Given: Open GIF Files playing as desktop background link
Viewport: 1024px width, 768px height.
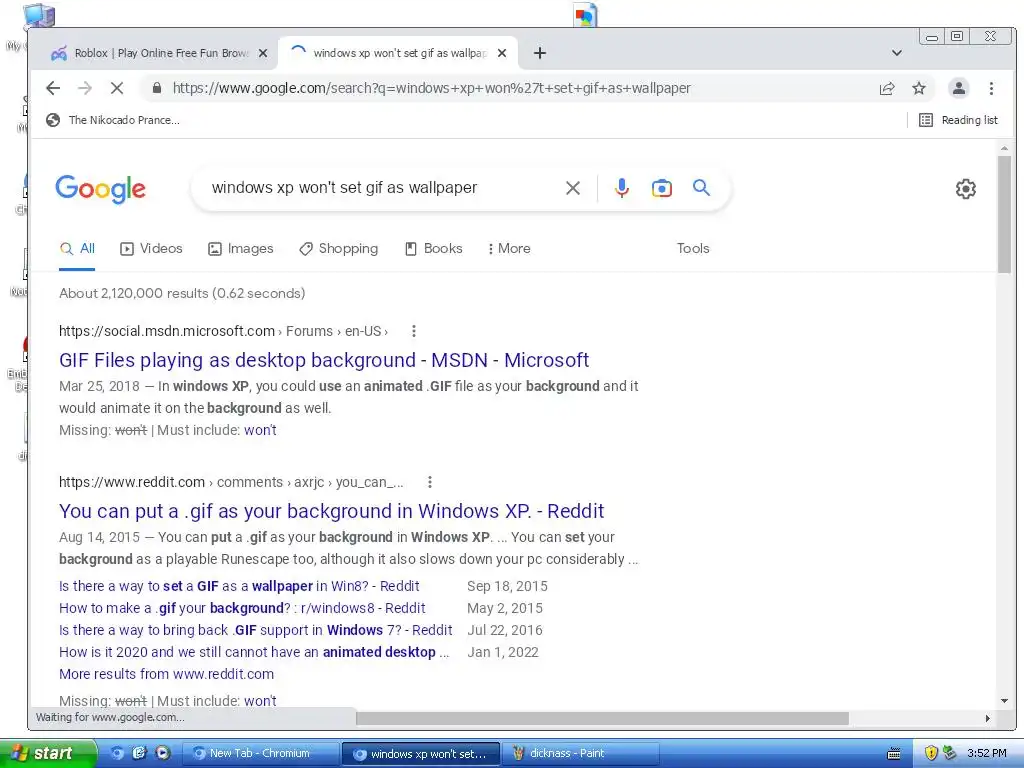Looking at the screenshot, I should click(x=324, y=360).
